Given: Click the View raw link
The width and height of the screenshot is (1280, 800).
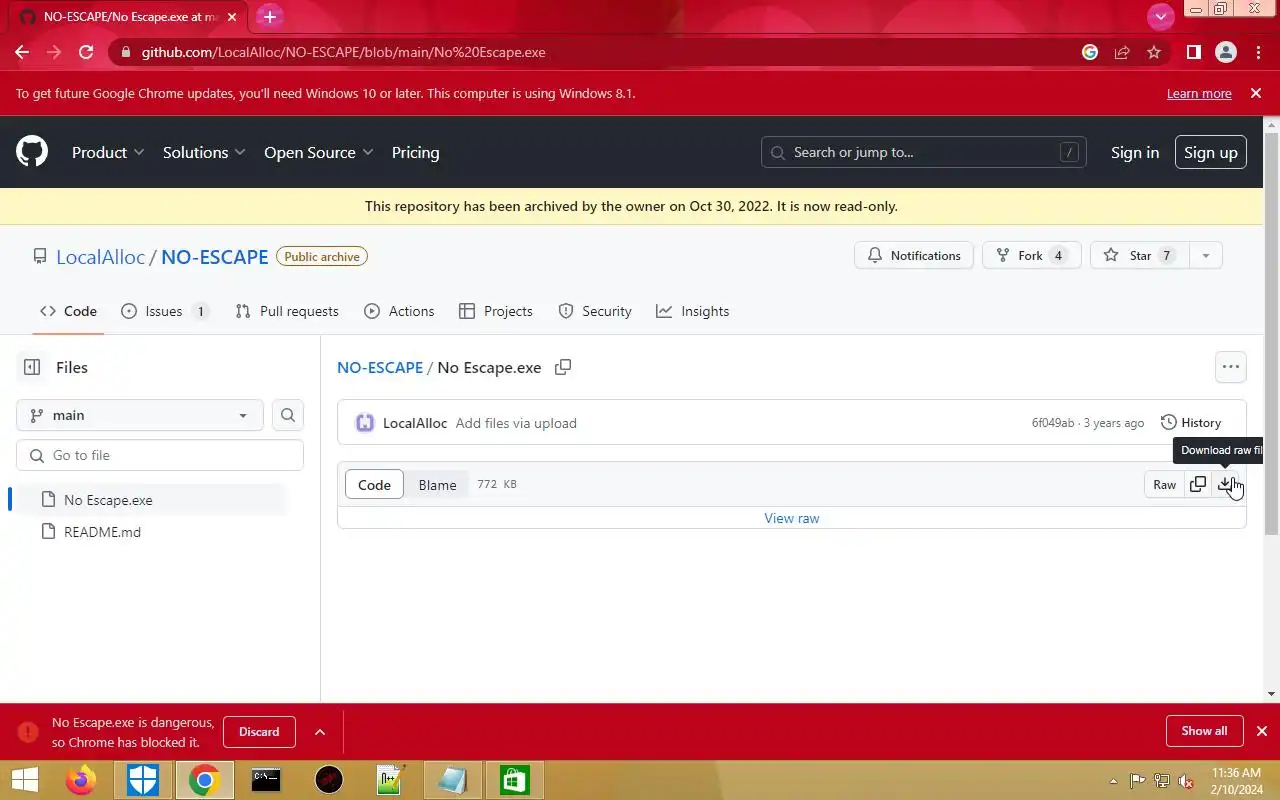Looking at the screenshot, I should (x=792, y=518).
